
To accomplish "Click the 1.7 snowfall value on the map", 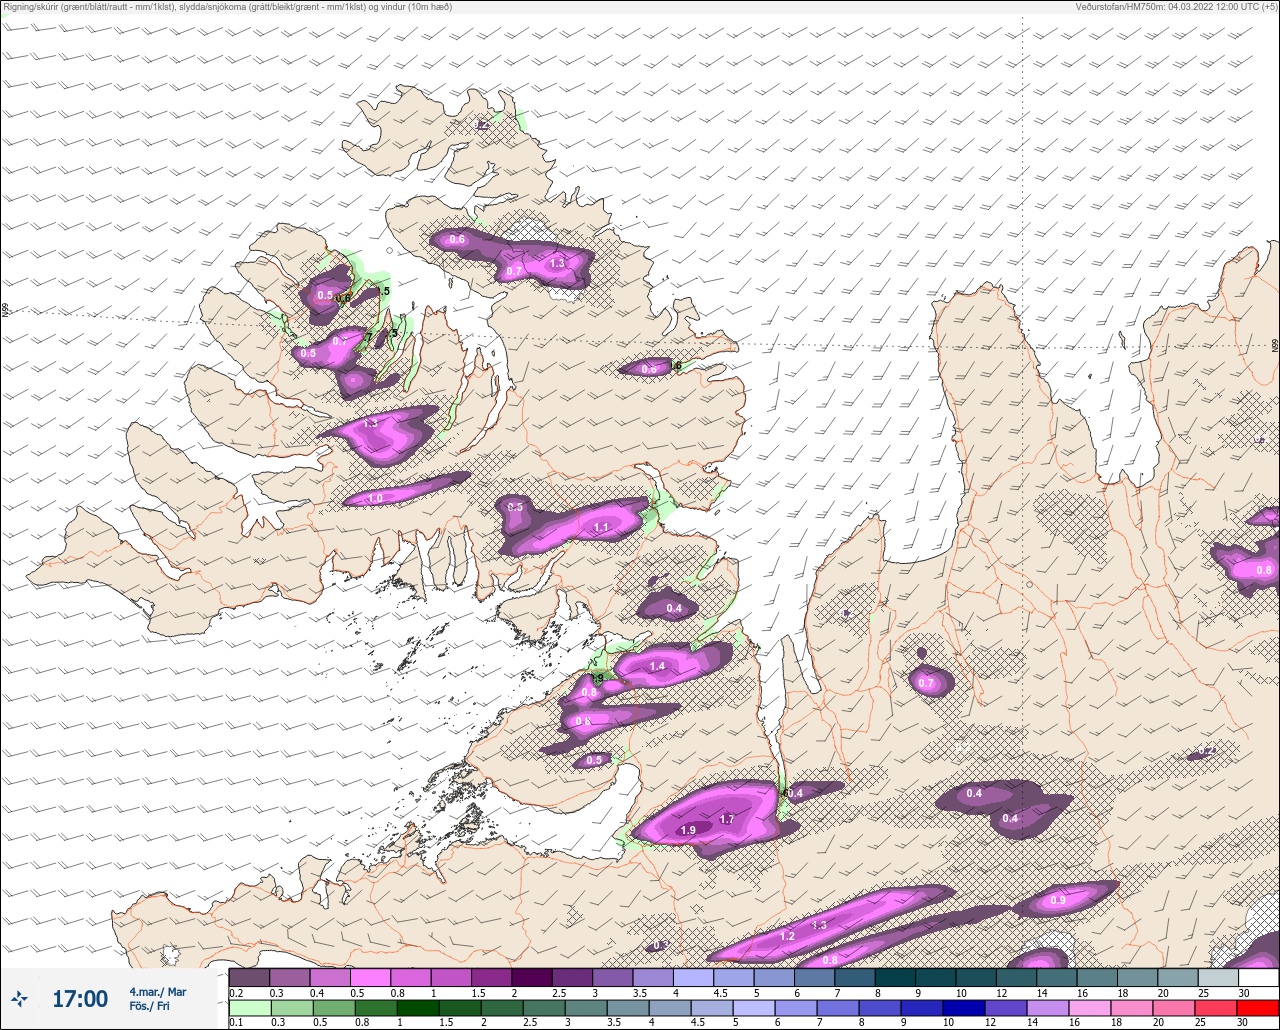I will click(x=727, y=819).
